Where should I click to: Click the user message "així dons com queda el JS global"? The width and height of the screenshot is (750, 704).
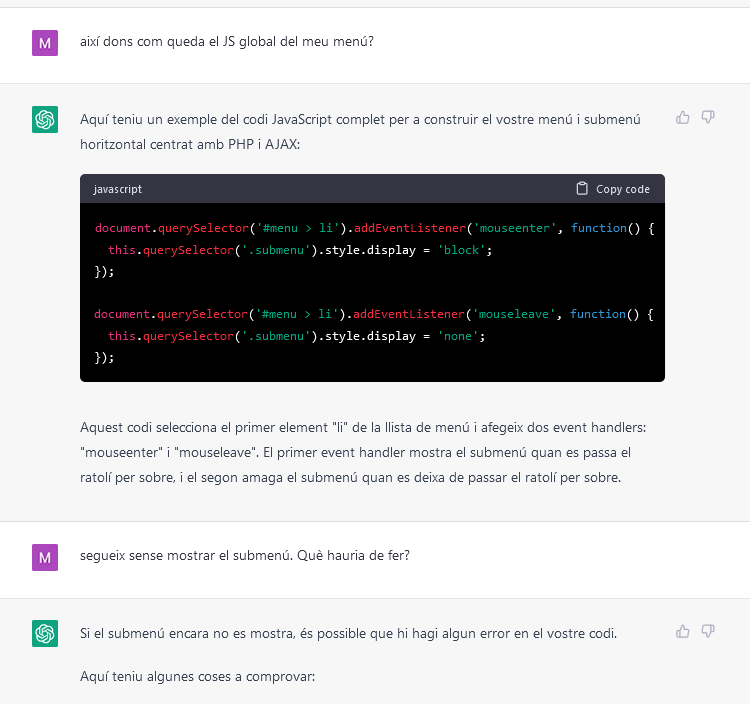(x=227, y=43)
